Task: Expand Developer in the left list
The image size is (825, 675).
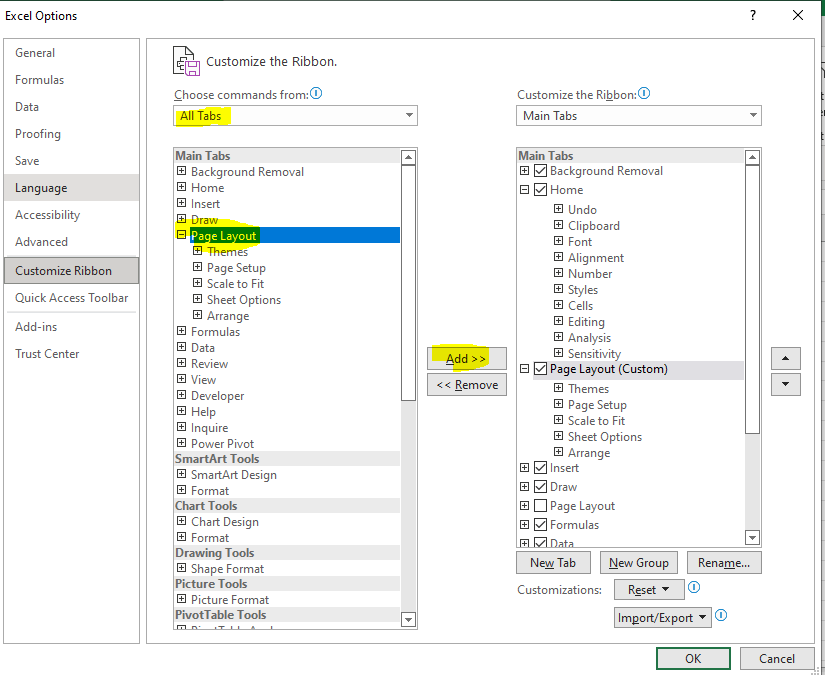Action: [x=182, y=395]
